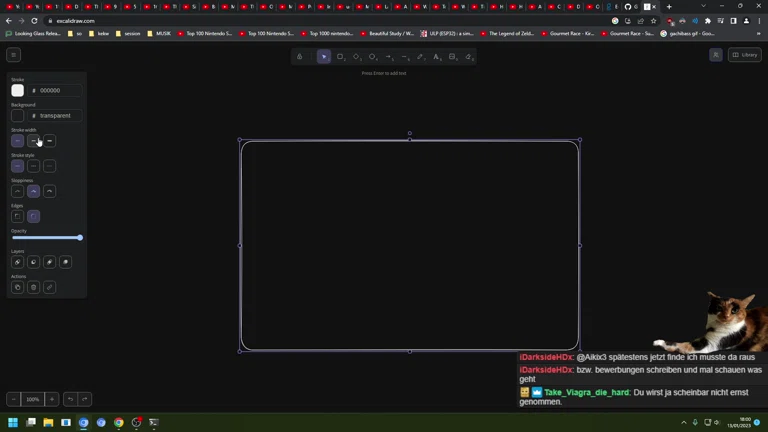Open the session bookmarks folder
This screenshot has width=768, height=432.
coord(127,34)
